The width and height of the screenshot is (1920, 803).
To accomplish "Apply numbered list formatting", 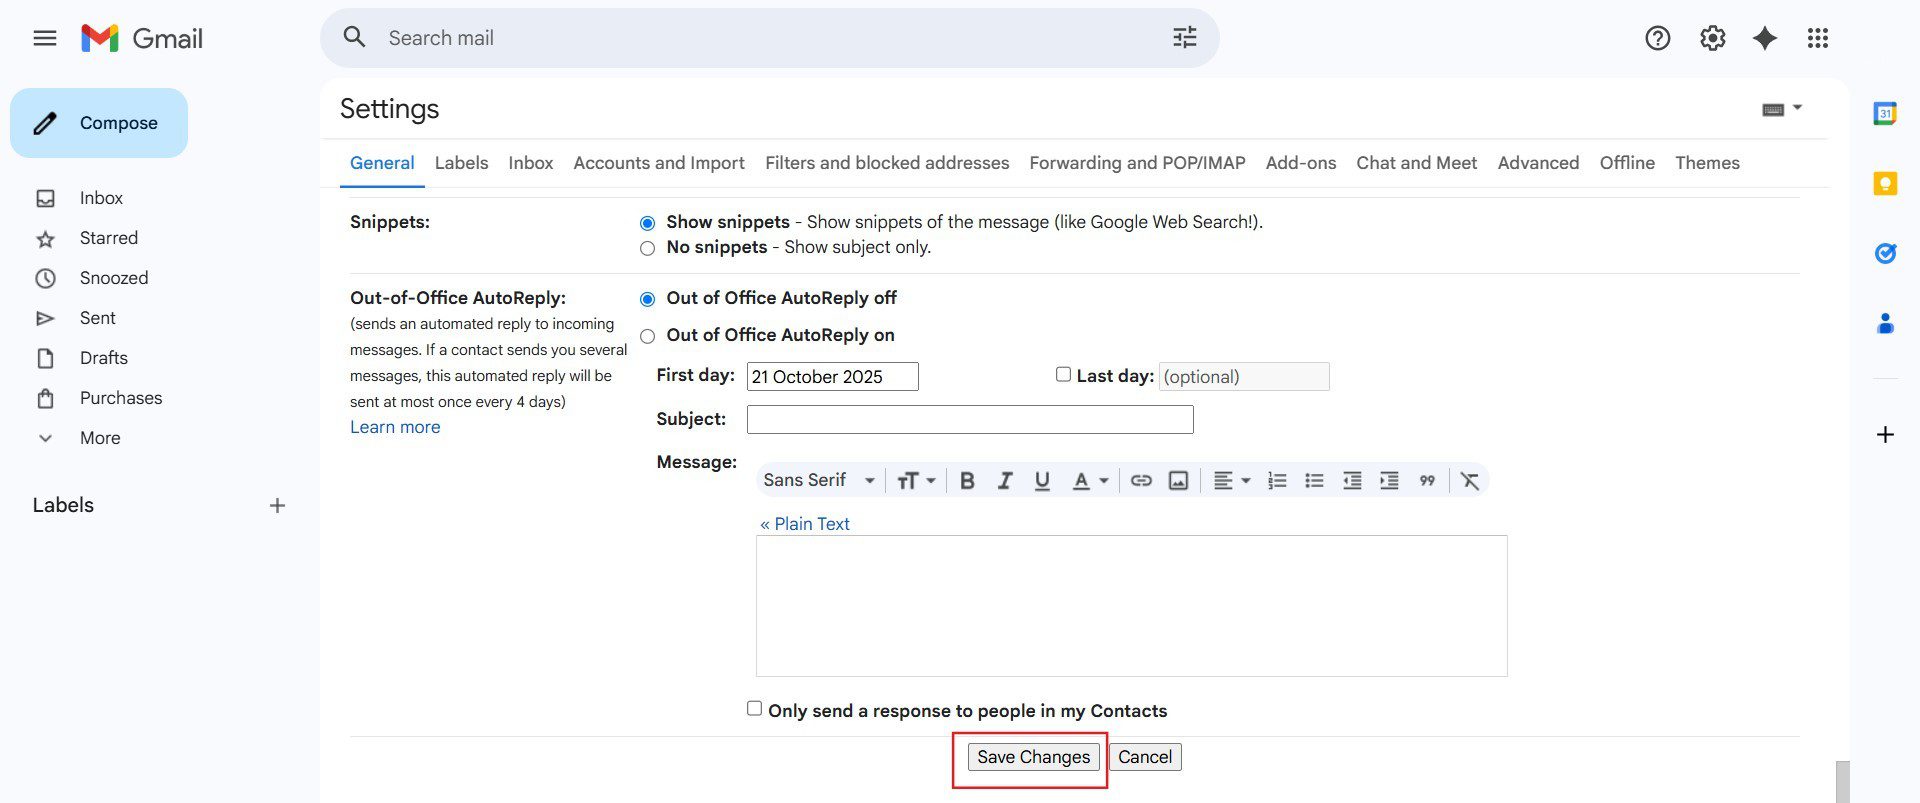I will pyautogui.click(x=1277, y=481).
